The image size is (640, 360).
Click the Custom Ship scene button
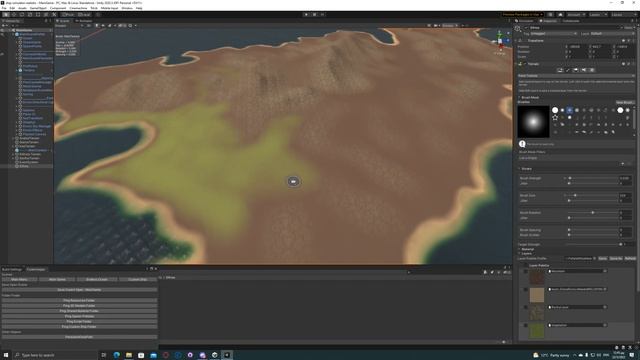(x=138, y=280)
